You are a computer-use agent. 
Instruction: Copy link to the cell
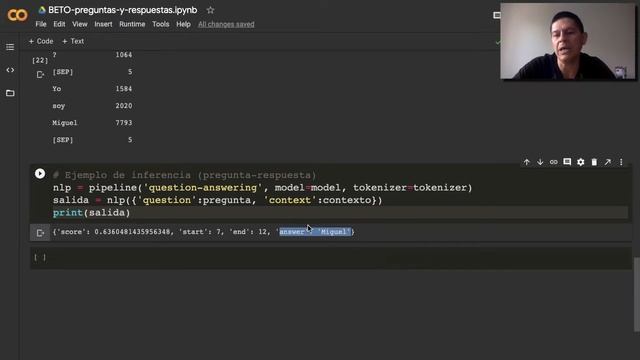[x=553, y=162]
